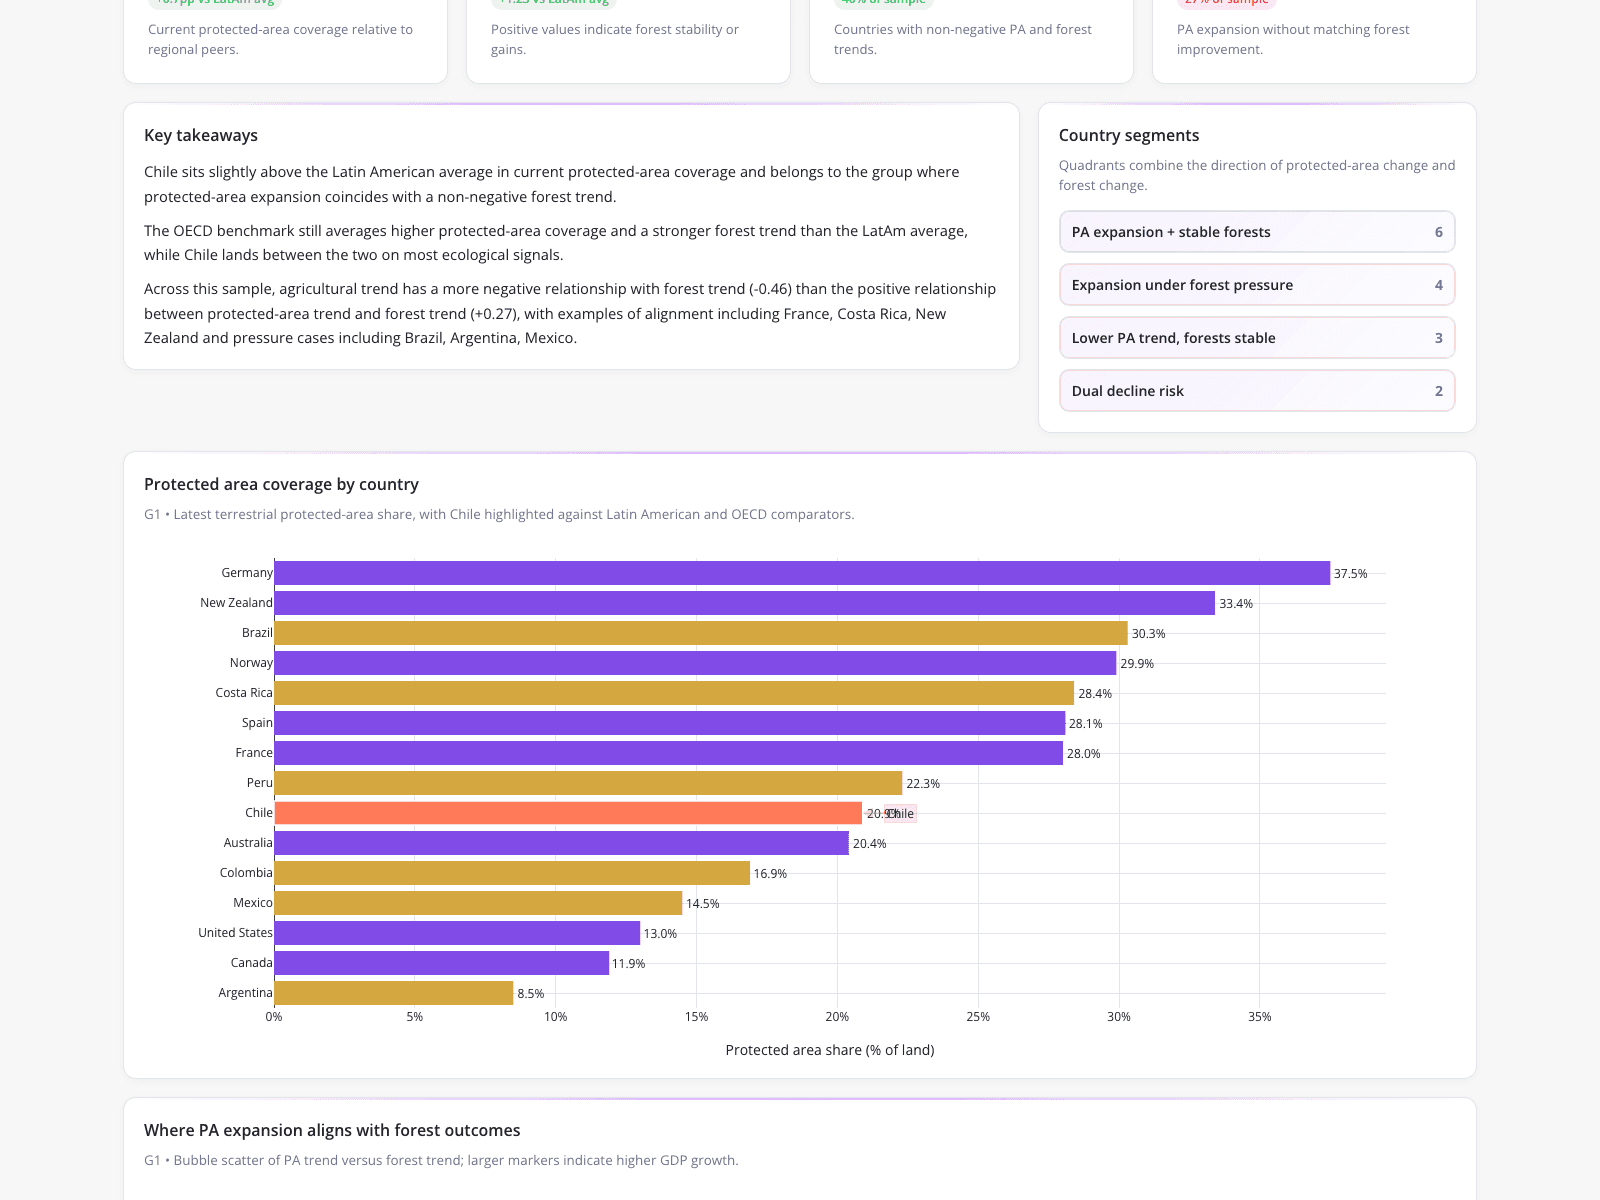This screenshot has width=1600, height=1200.
Task: Click the 'Peru' y-axis label
Action: click(260, 783)
